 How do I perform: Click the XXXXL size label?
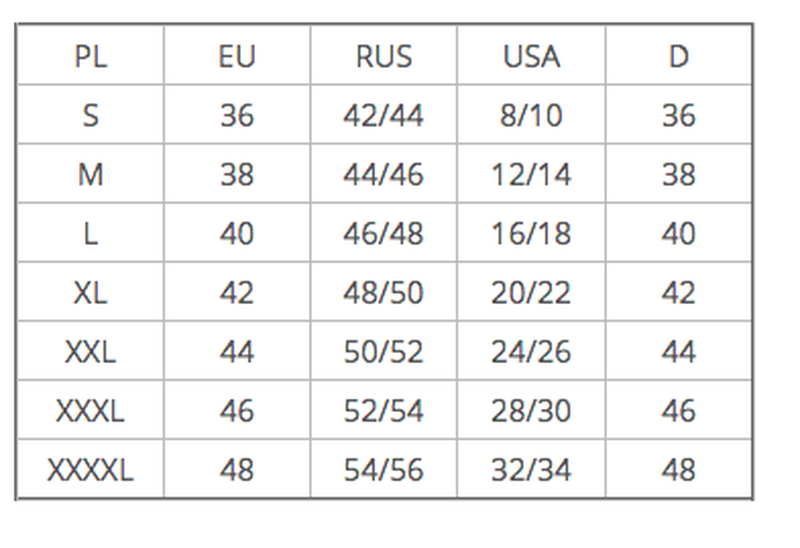pyautogui.click(x=91, y=469)
